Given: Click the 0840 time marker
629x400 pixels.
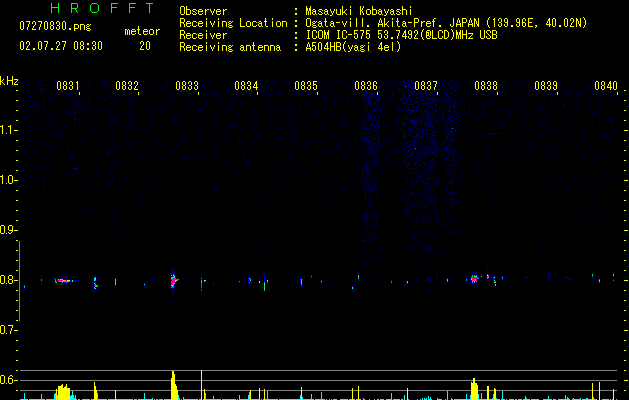Looking at the screenshot, I should click(x=606, y=86).
